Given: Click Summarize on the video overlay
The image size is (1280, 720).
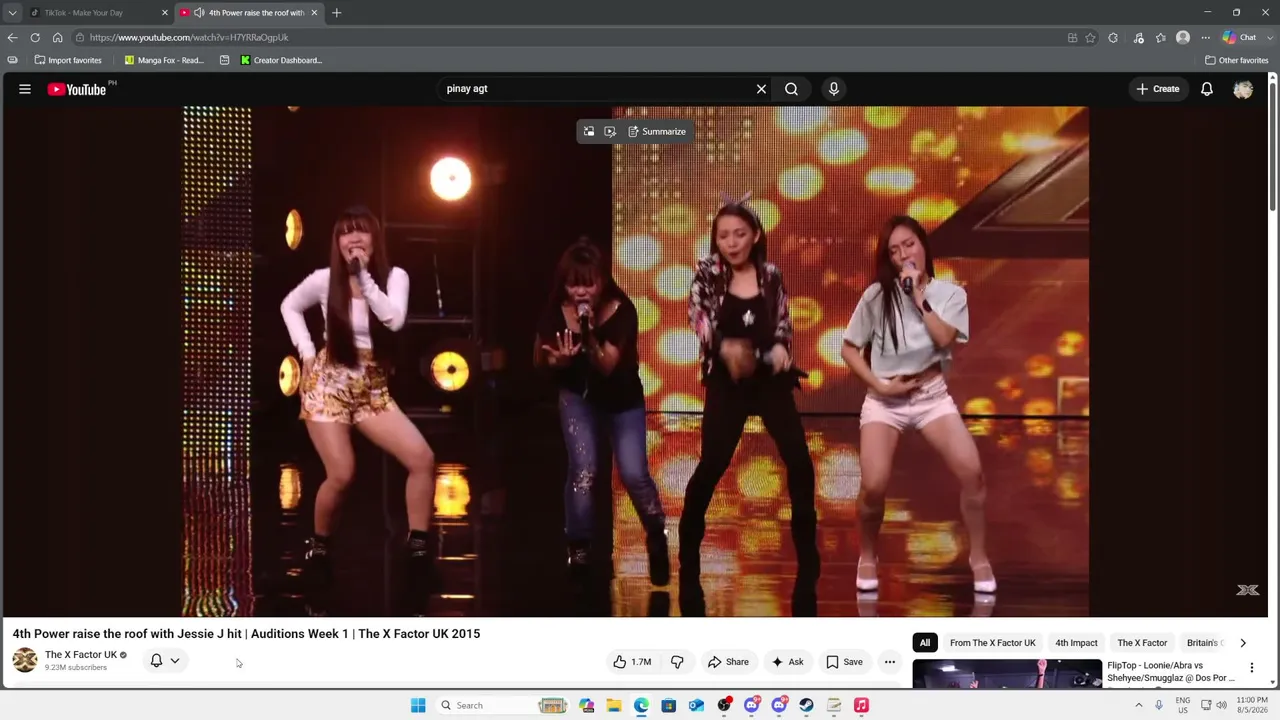Looking at the screenshot, I should click(657, 132).
